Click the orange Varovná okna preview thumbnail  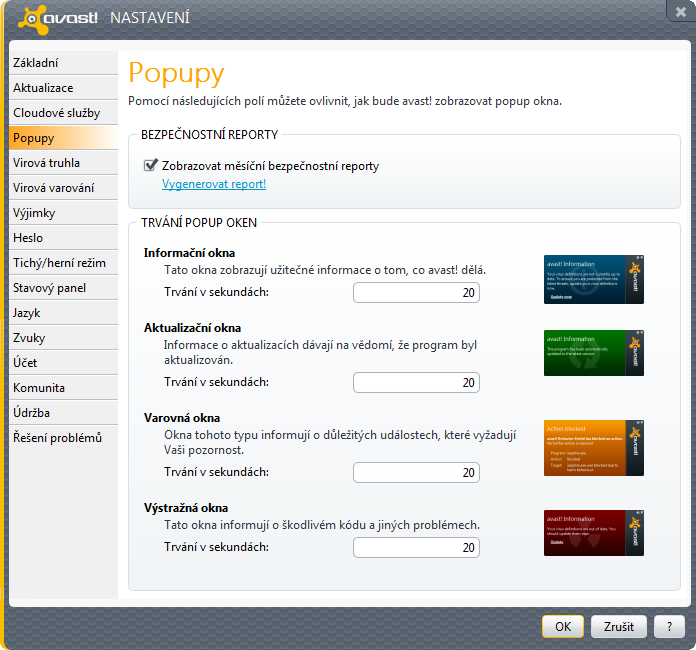594,448
